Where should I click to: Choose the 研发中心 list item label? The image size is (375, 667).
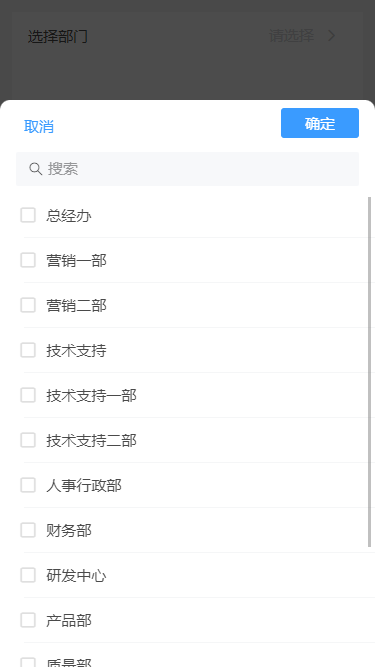(x=77, y=576)
